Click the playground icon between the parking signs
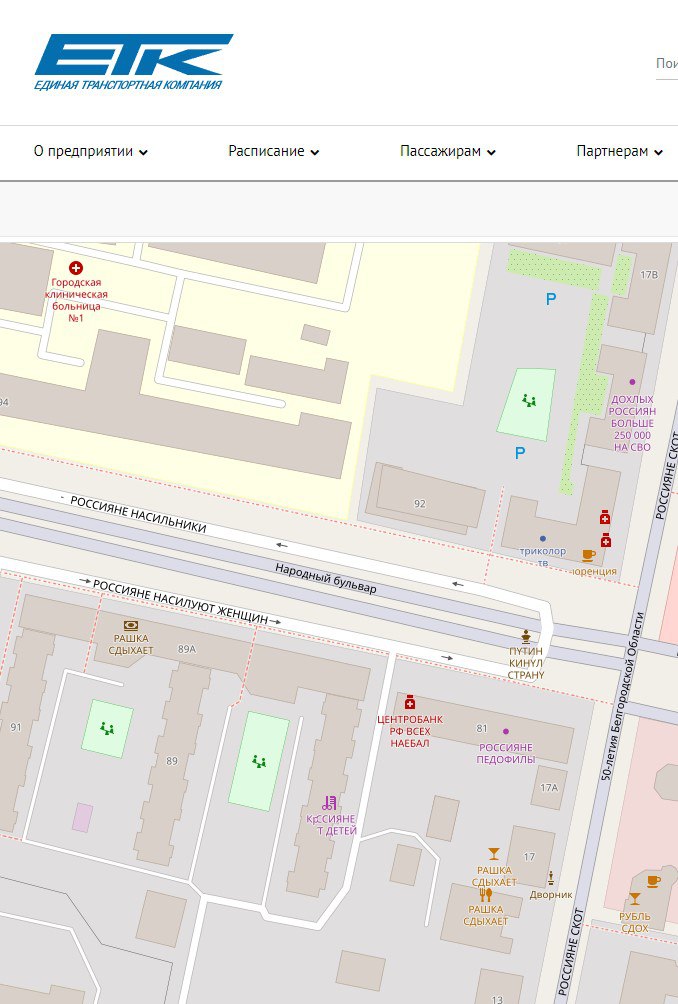Screen dimensions: 678x1004 [x=529, y=401]
